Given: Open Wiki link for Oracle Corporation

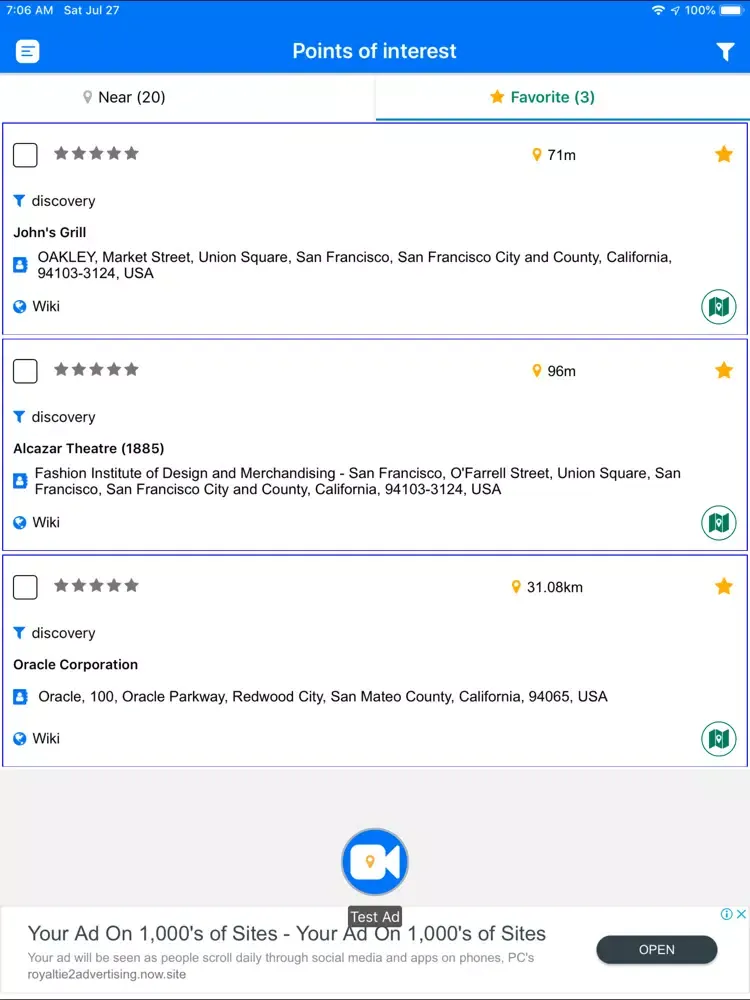Looking at the screenshot, I should [46, 739].
